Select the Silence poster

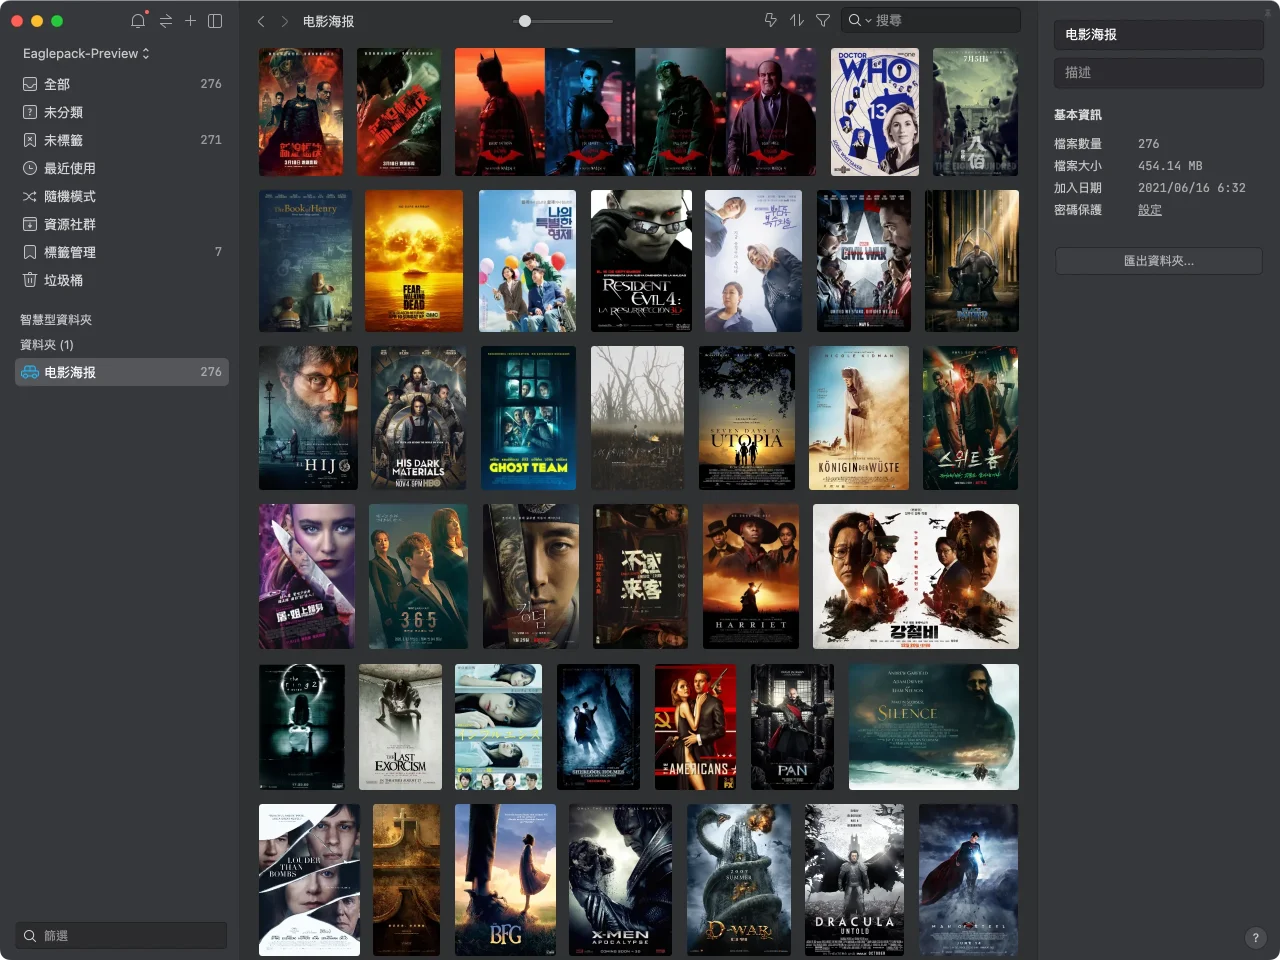[x=934, y=727]
